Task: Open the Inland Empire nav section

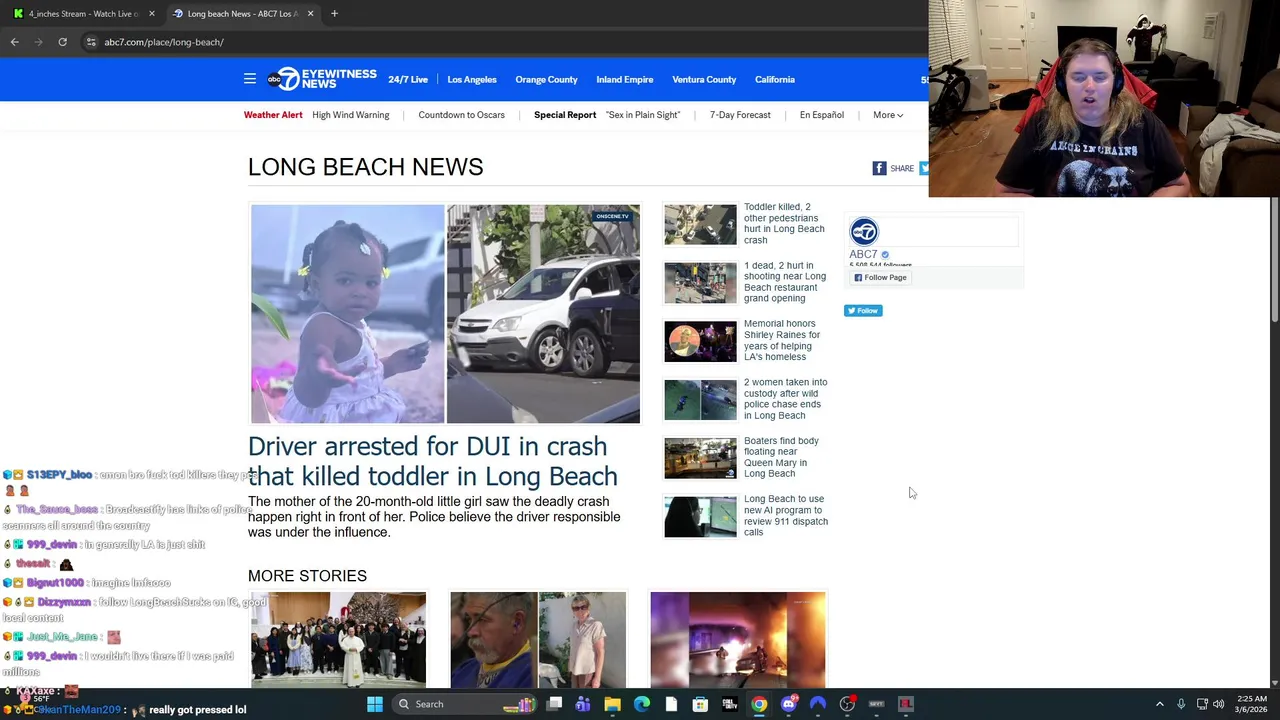Action: click(x=625, y=79)
